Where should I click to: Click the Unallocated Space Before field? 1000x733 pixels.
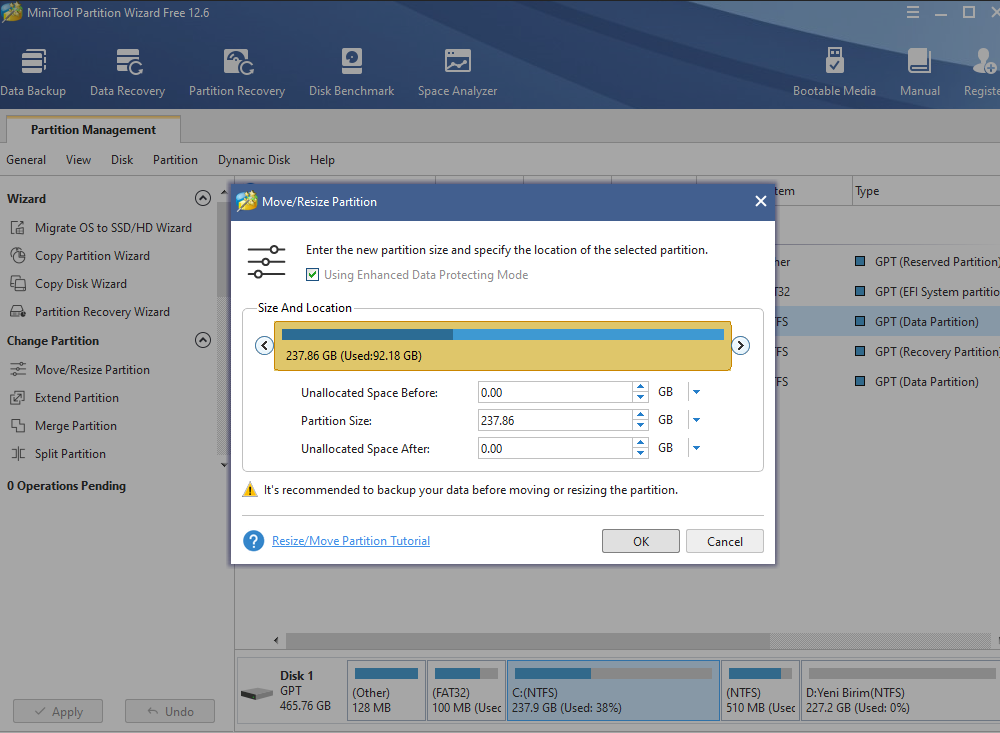pos(555,392)
